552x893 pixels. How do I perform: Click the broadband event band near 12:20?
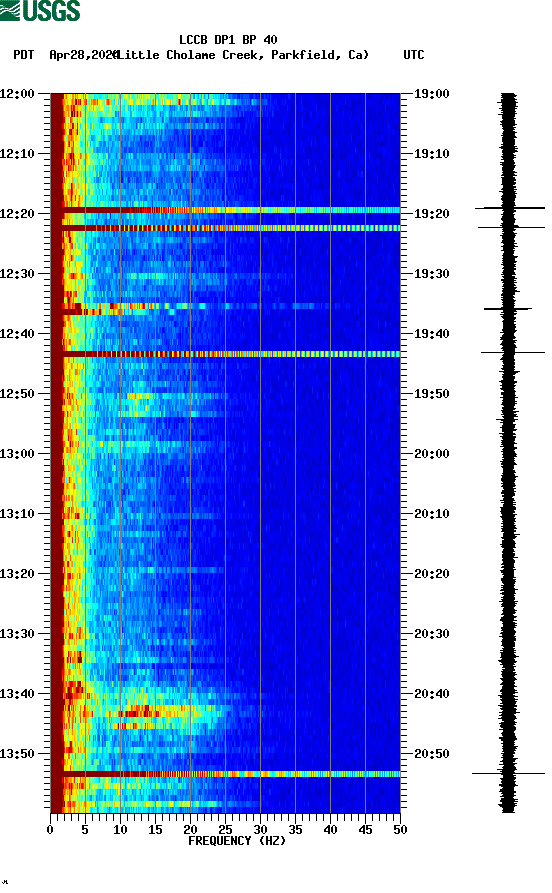click(x=226, y=210)
